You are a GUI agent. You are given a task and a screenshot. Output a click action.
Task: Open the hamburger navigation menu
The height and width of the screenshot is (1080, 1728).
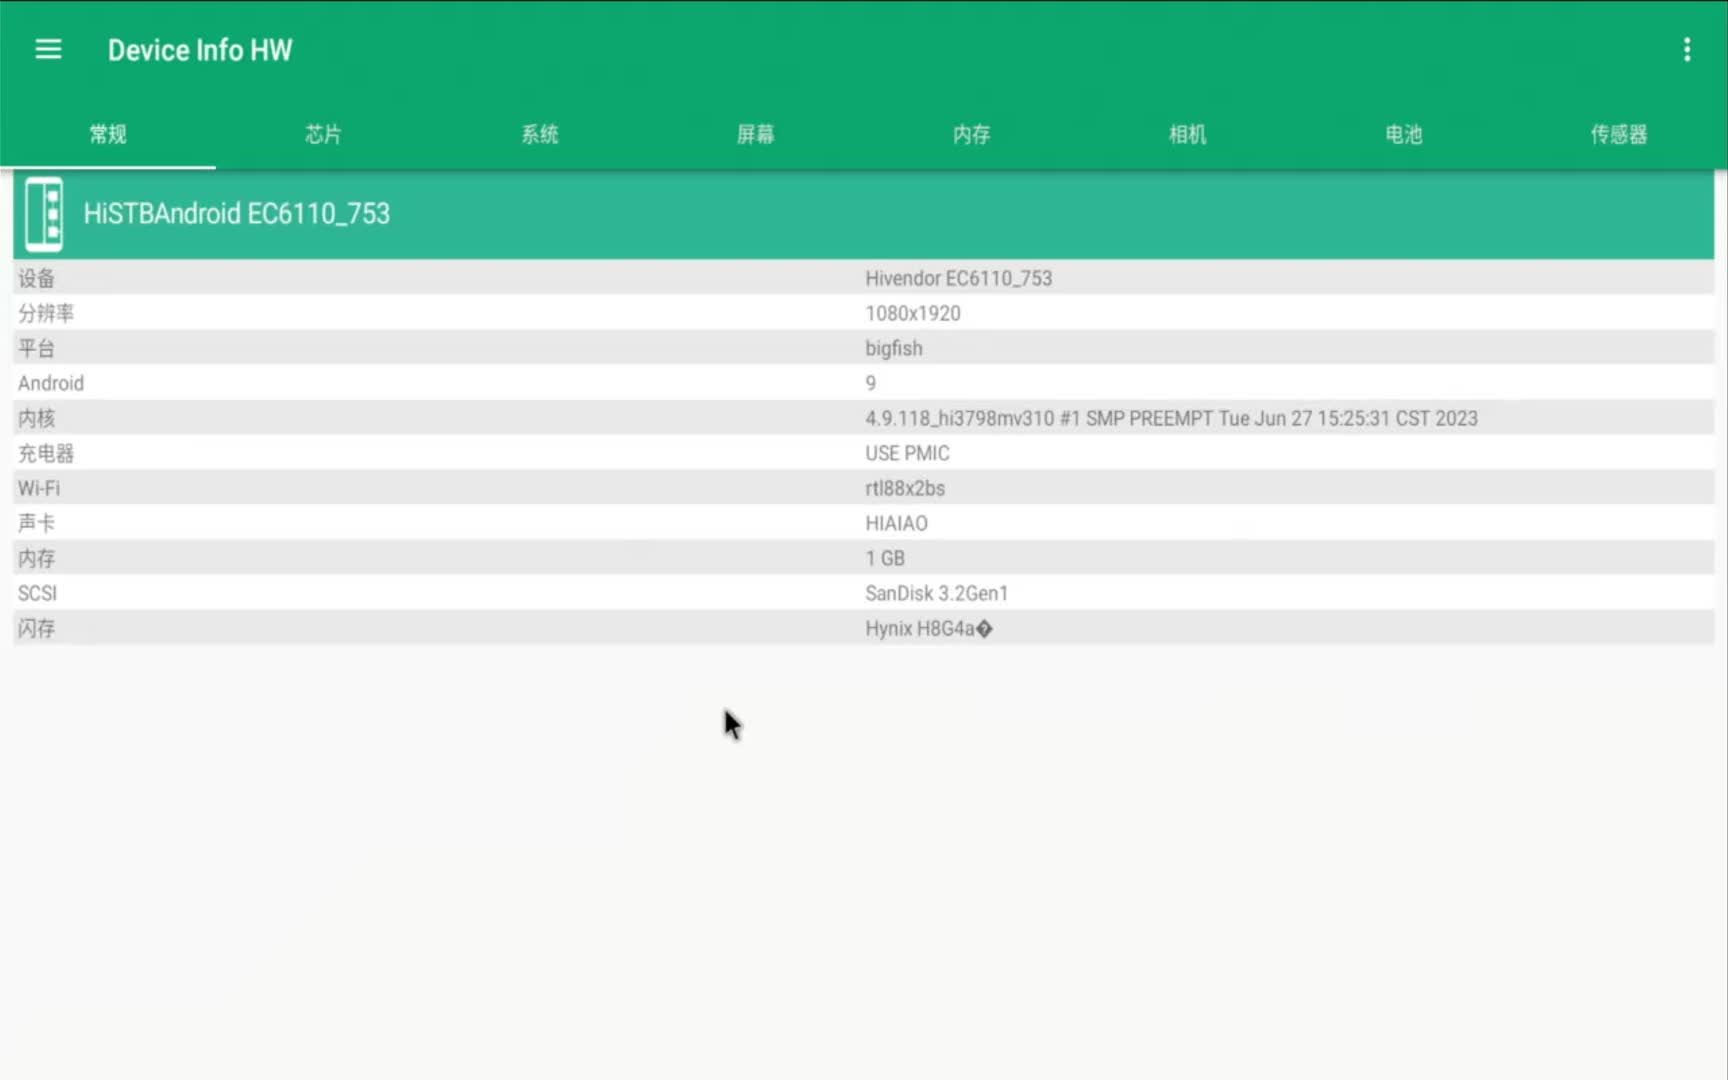[48, 50]
